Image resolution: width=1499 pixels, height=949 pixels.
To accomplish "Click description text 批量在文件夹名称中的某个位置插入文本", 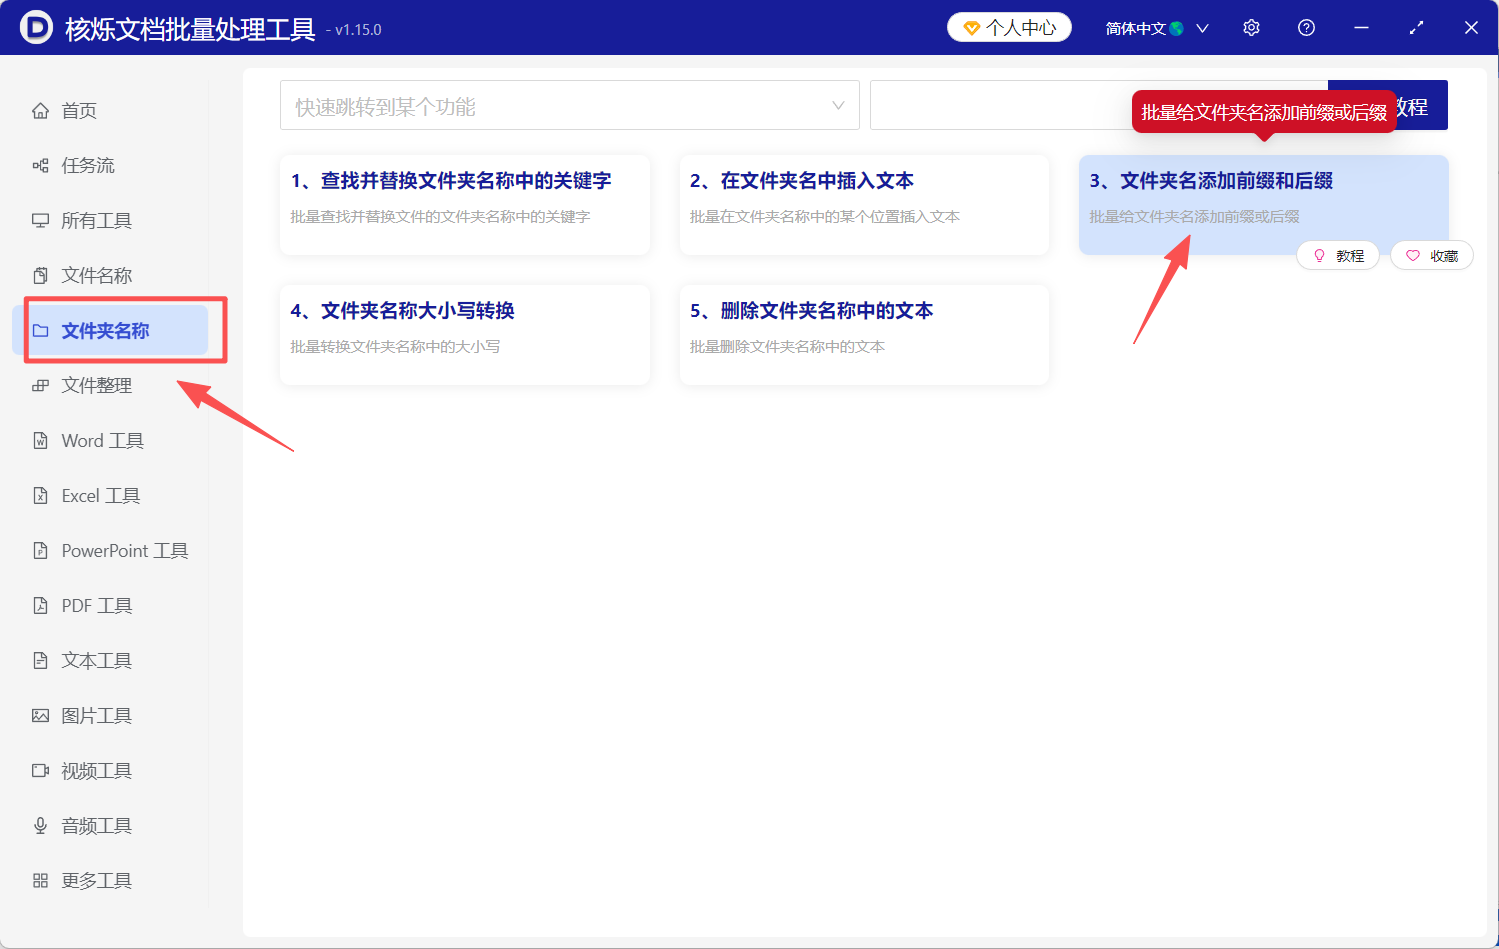I will tap(825, 217).
